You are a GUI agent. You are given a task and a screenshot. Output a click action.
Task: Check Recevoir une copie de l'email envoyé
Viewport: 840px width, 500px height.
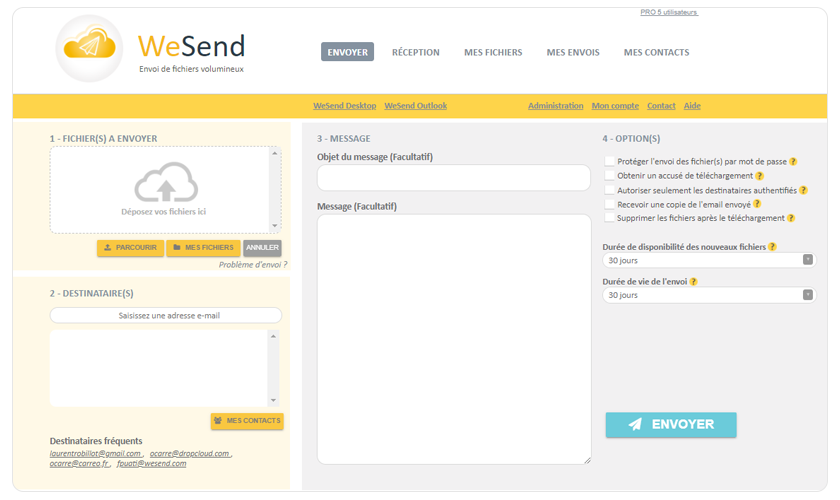609,204
